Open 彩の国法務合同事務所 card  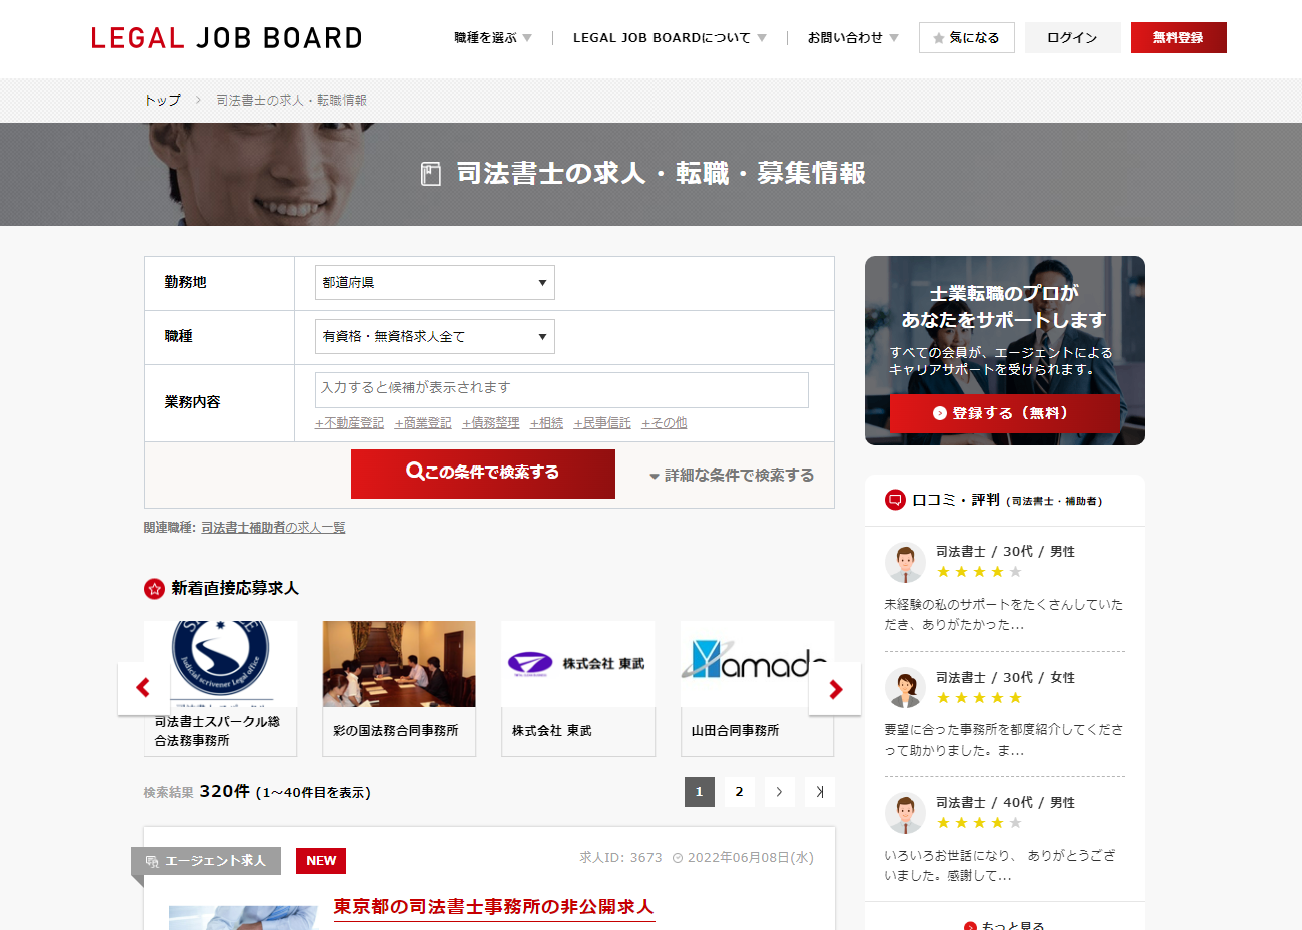399,689
